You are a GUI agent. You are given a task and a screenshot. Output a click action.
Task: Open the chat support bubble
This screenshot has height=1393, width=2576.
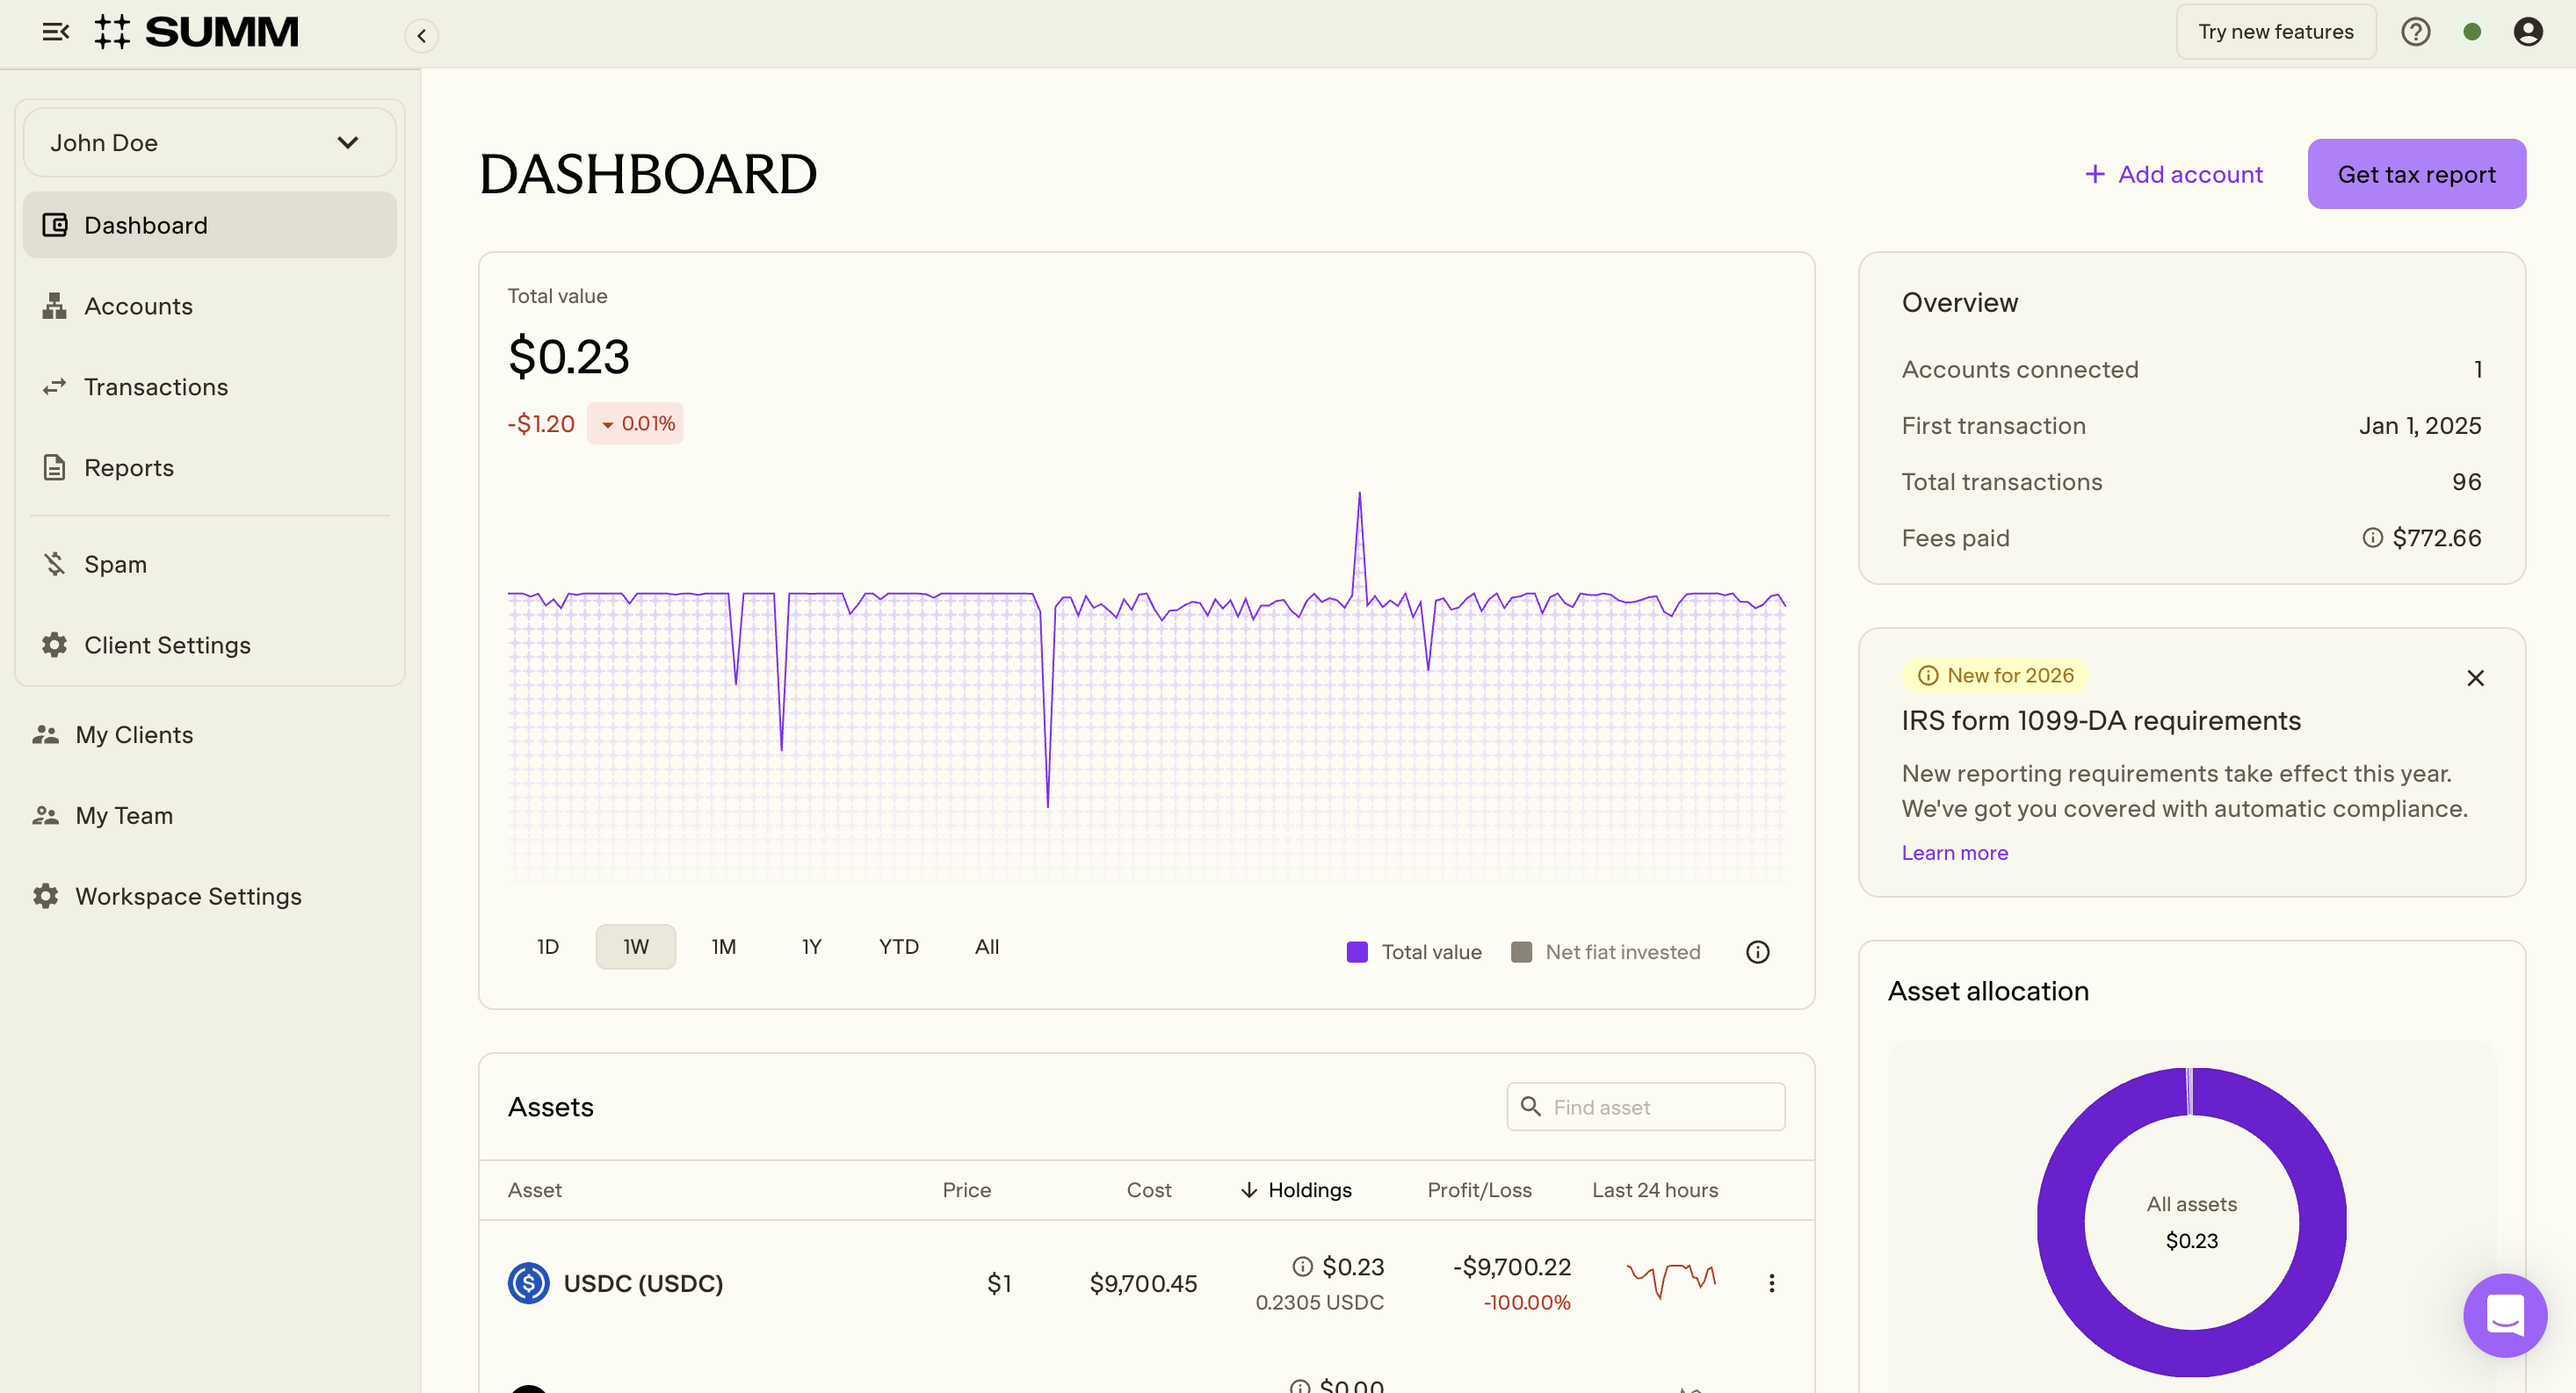[2504, 1314]
